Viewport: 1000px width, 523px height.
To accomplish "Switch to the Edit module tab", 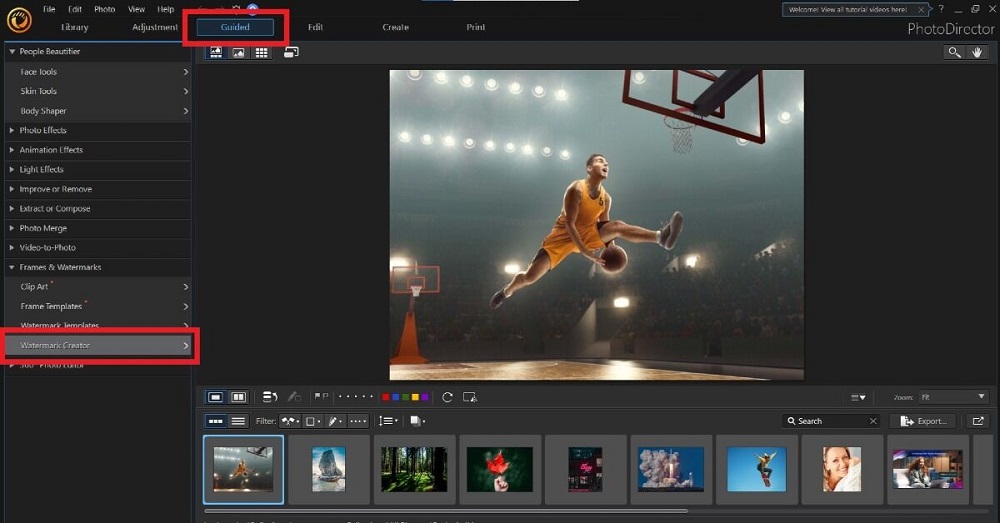I will click(315, 27).
